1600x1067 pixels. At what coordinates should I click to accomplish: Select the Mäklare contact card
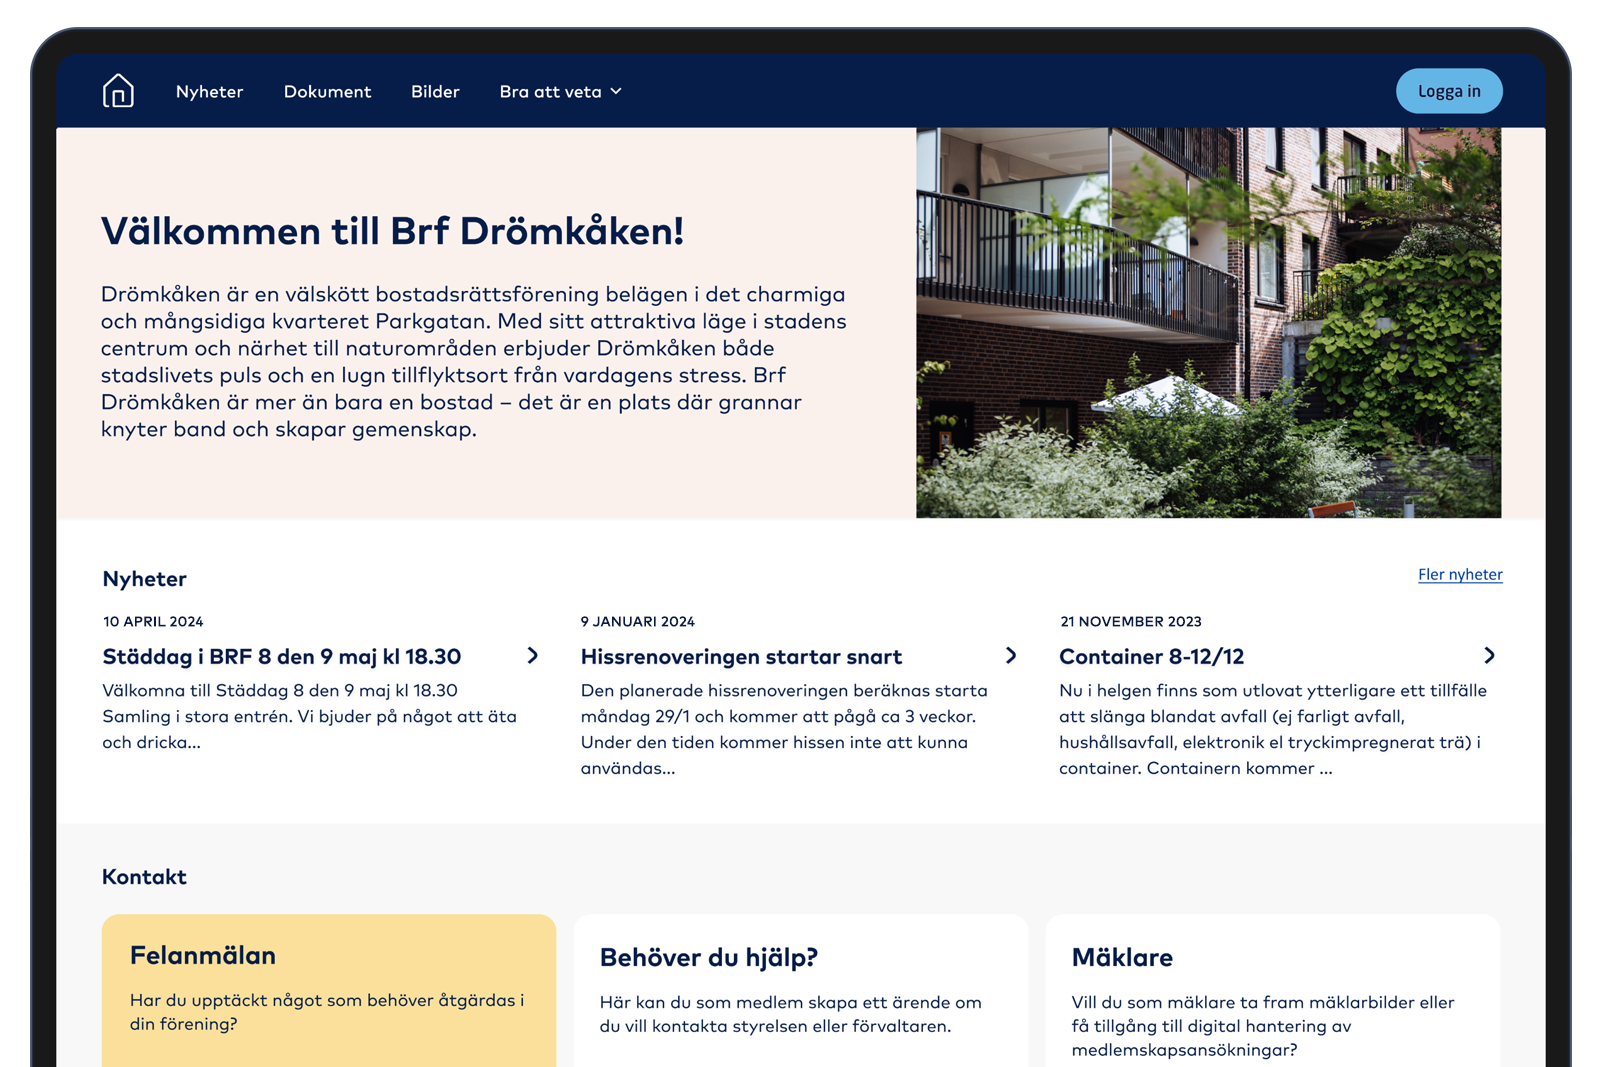1272,990
